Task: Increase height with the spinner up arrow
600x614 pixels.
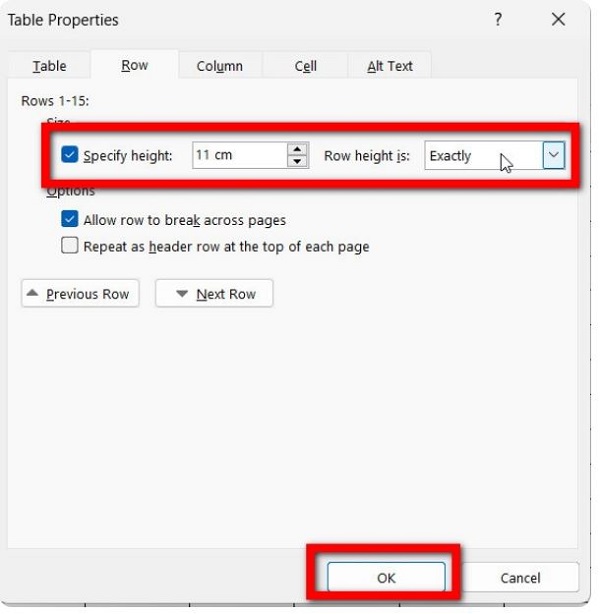Action: [x=297, y=149]
